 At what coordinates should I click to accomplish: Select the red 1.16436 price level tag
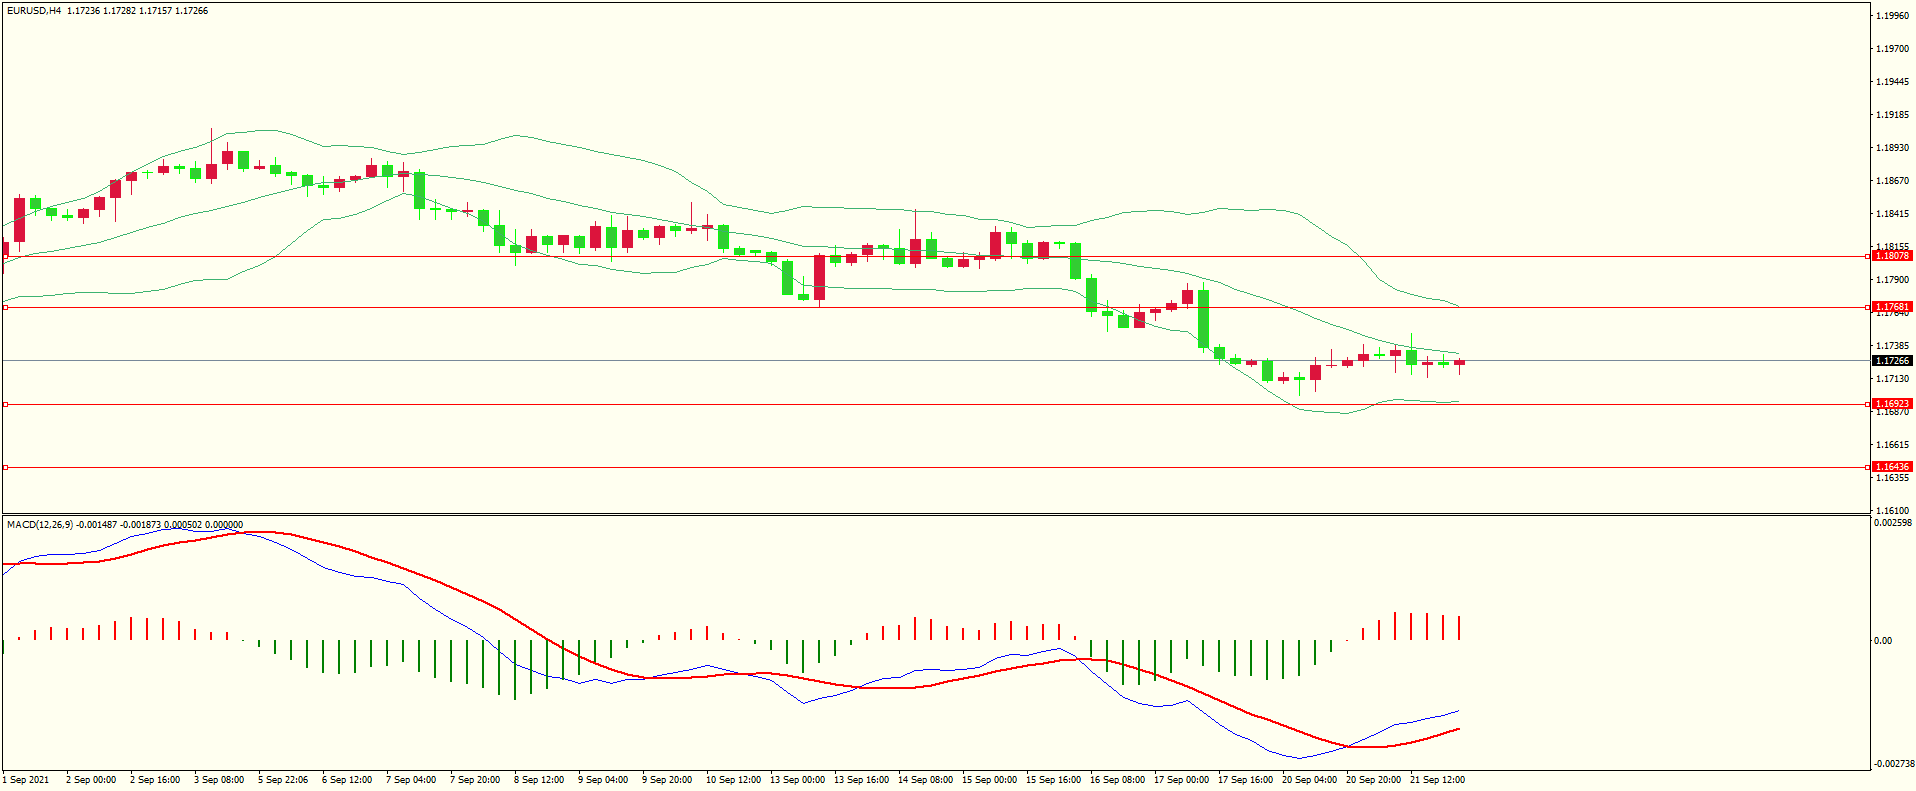pos(1892,467)
